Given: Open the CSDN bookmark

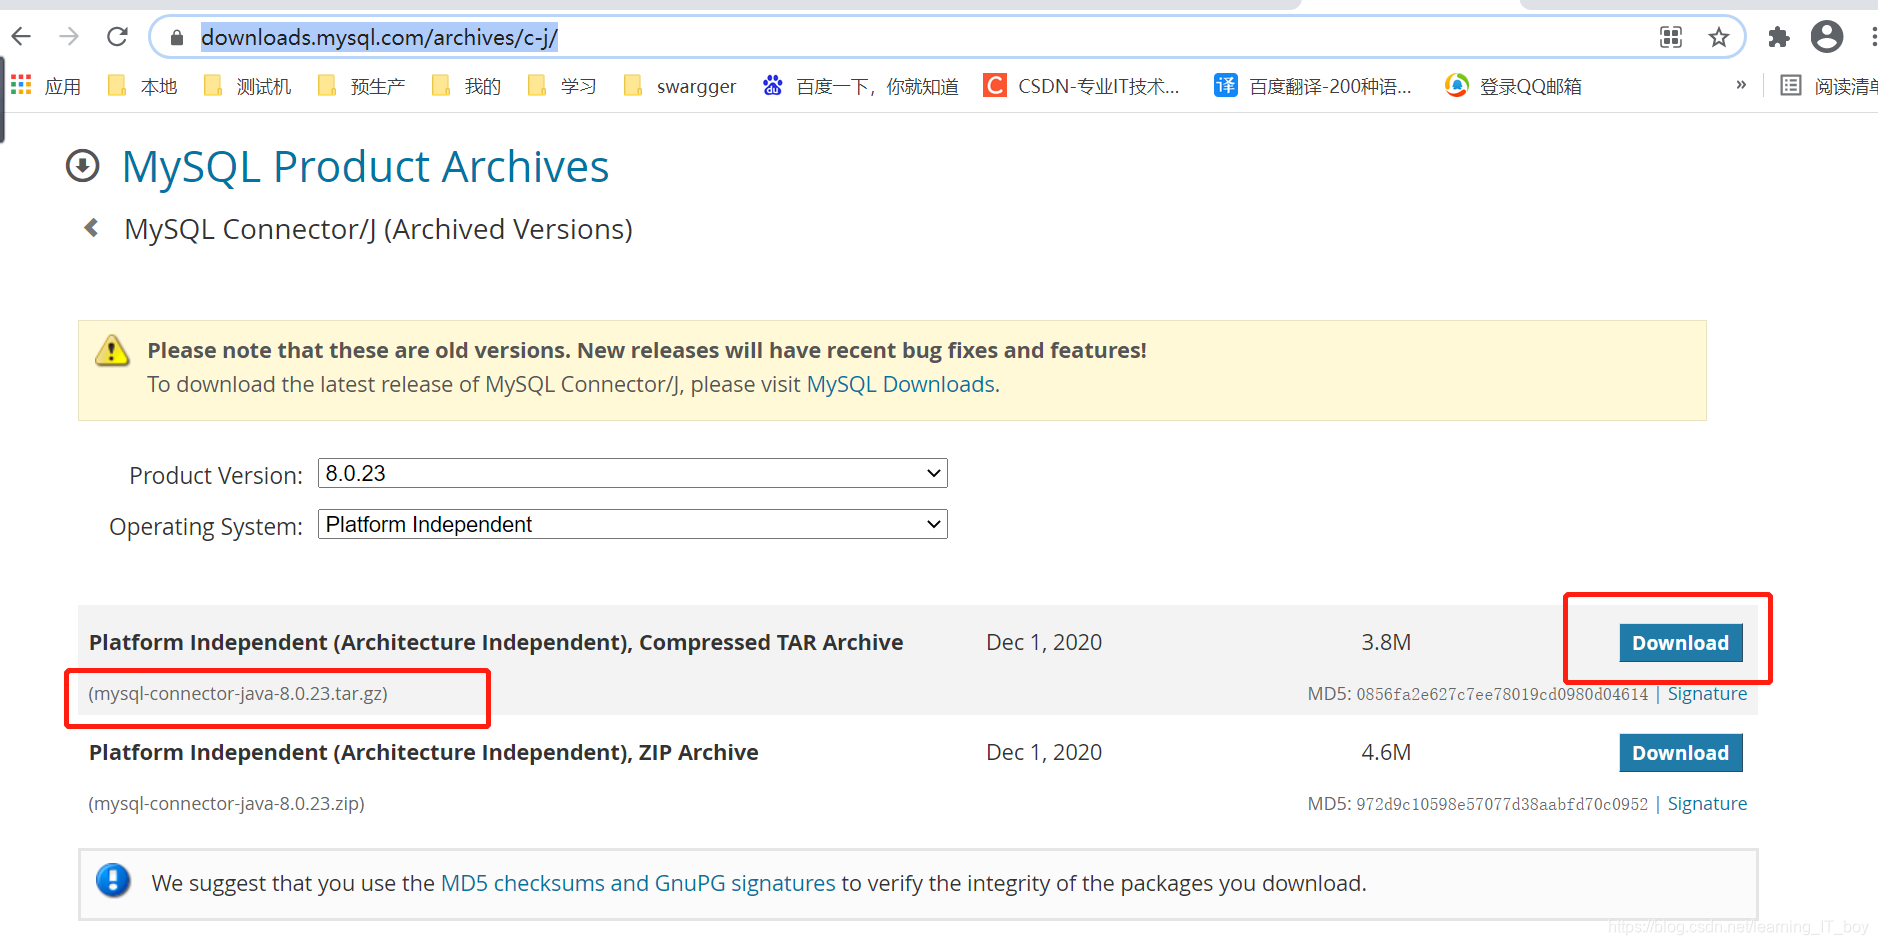Looking at the screenshot, I should tap(1082, 86).
